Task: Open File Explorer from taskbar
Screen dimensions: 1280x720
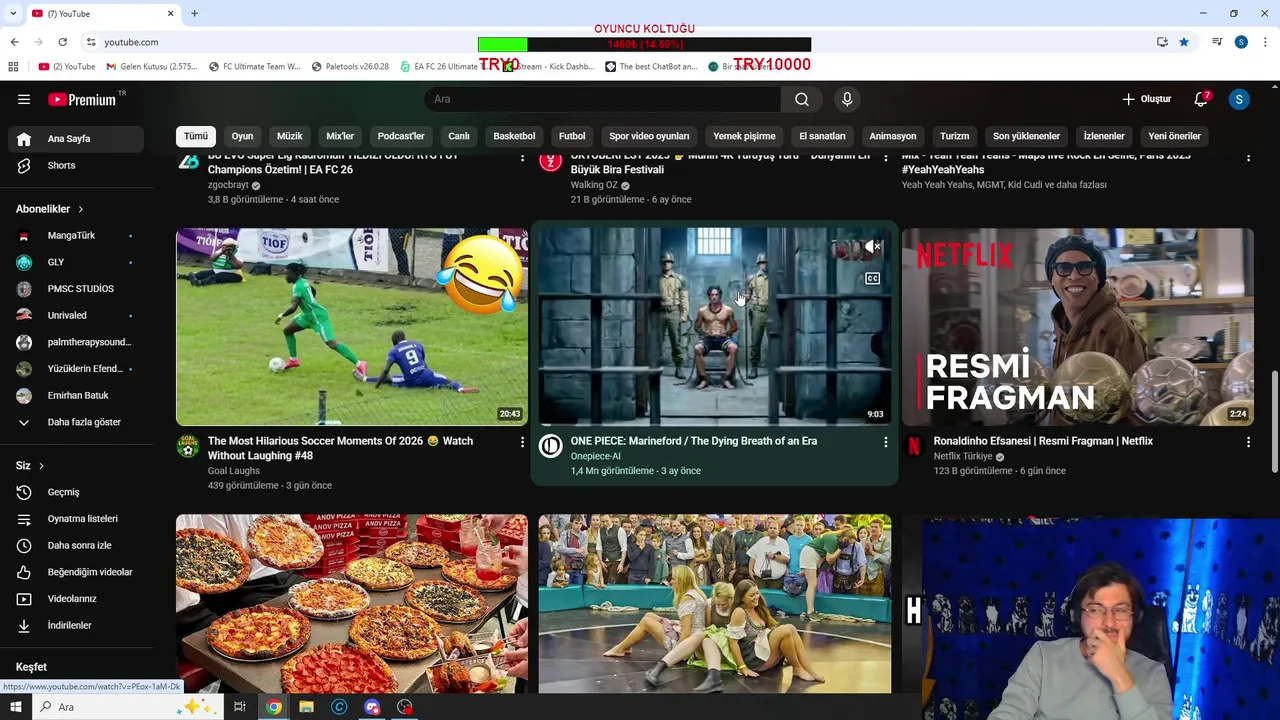Action: click(306, 707)
